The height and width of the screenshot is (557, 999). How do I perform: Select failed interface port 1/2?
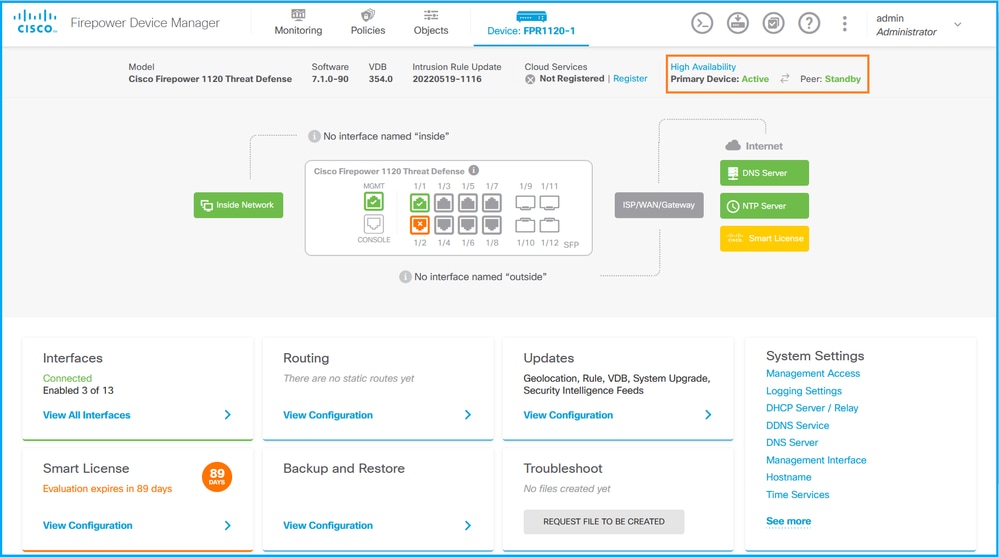tap(420, 225)
